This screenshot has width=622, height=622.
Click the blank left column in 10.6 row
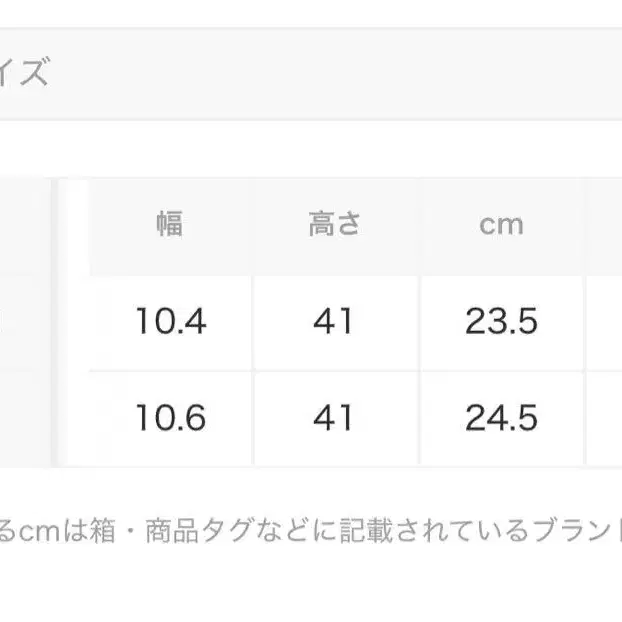25,417
